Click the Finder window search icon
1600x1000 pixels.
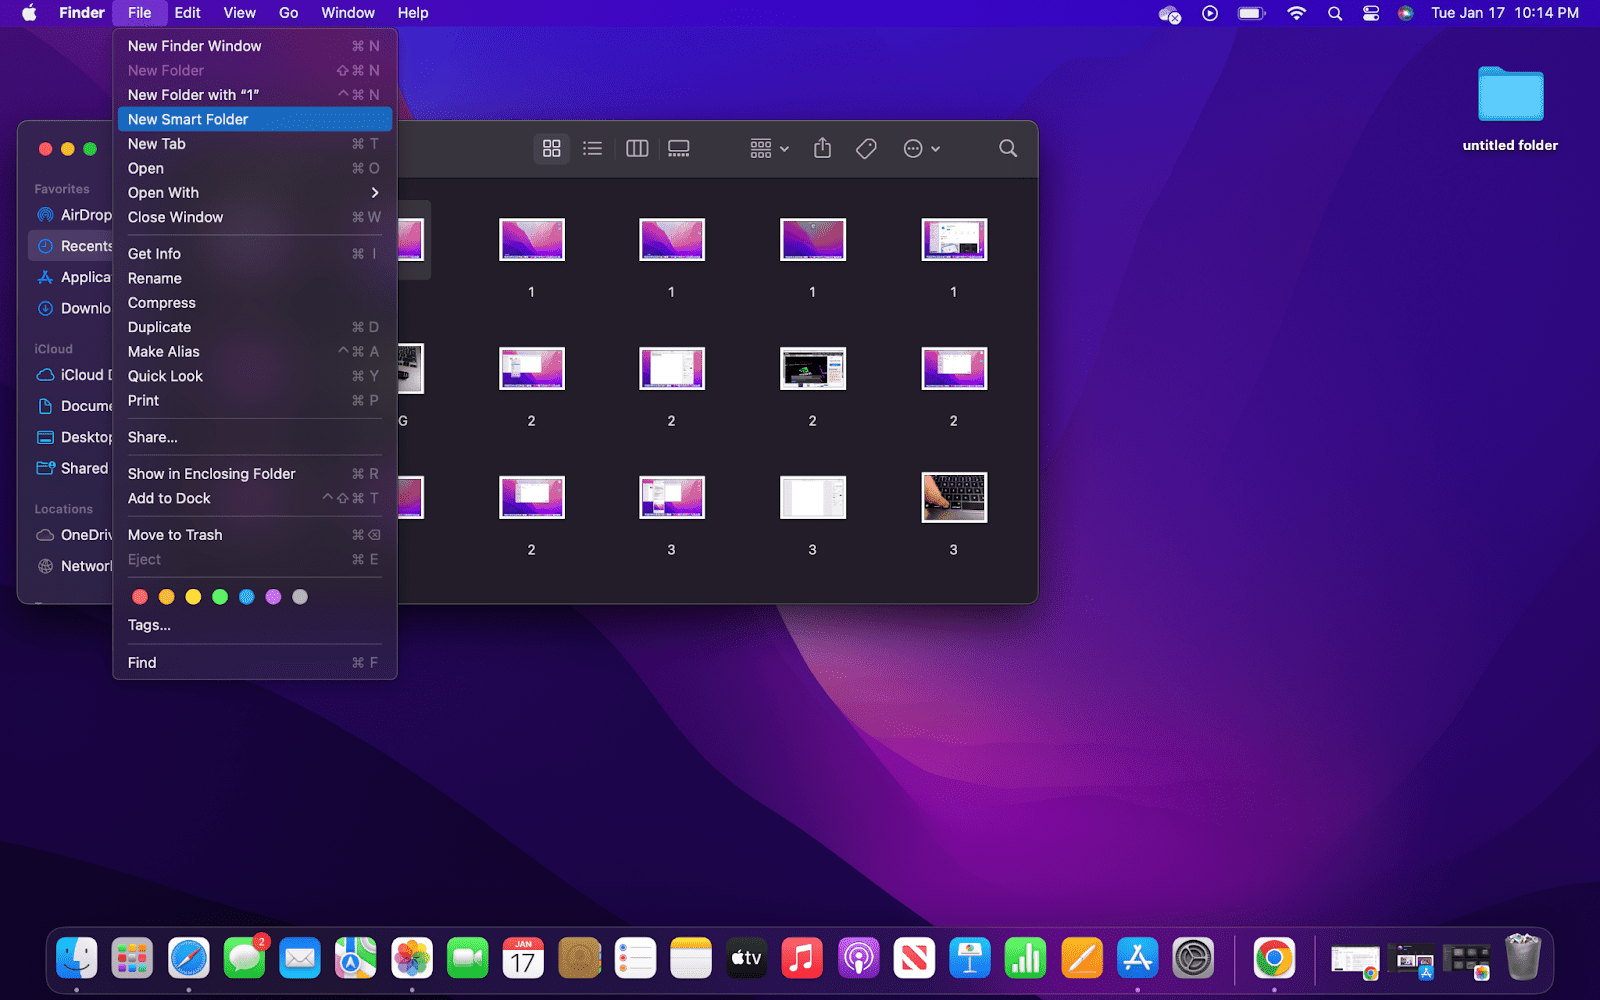click(1008, 148)
